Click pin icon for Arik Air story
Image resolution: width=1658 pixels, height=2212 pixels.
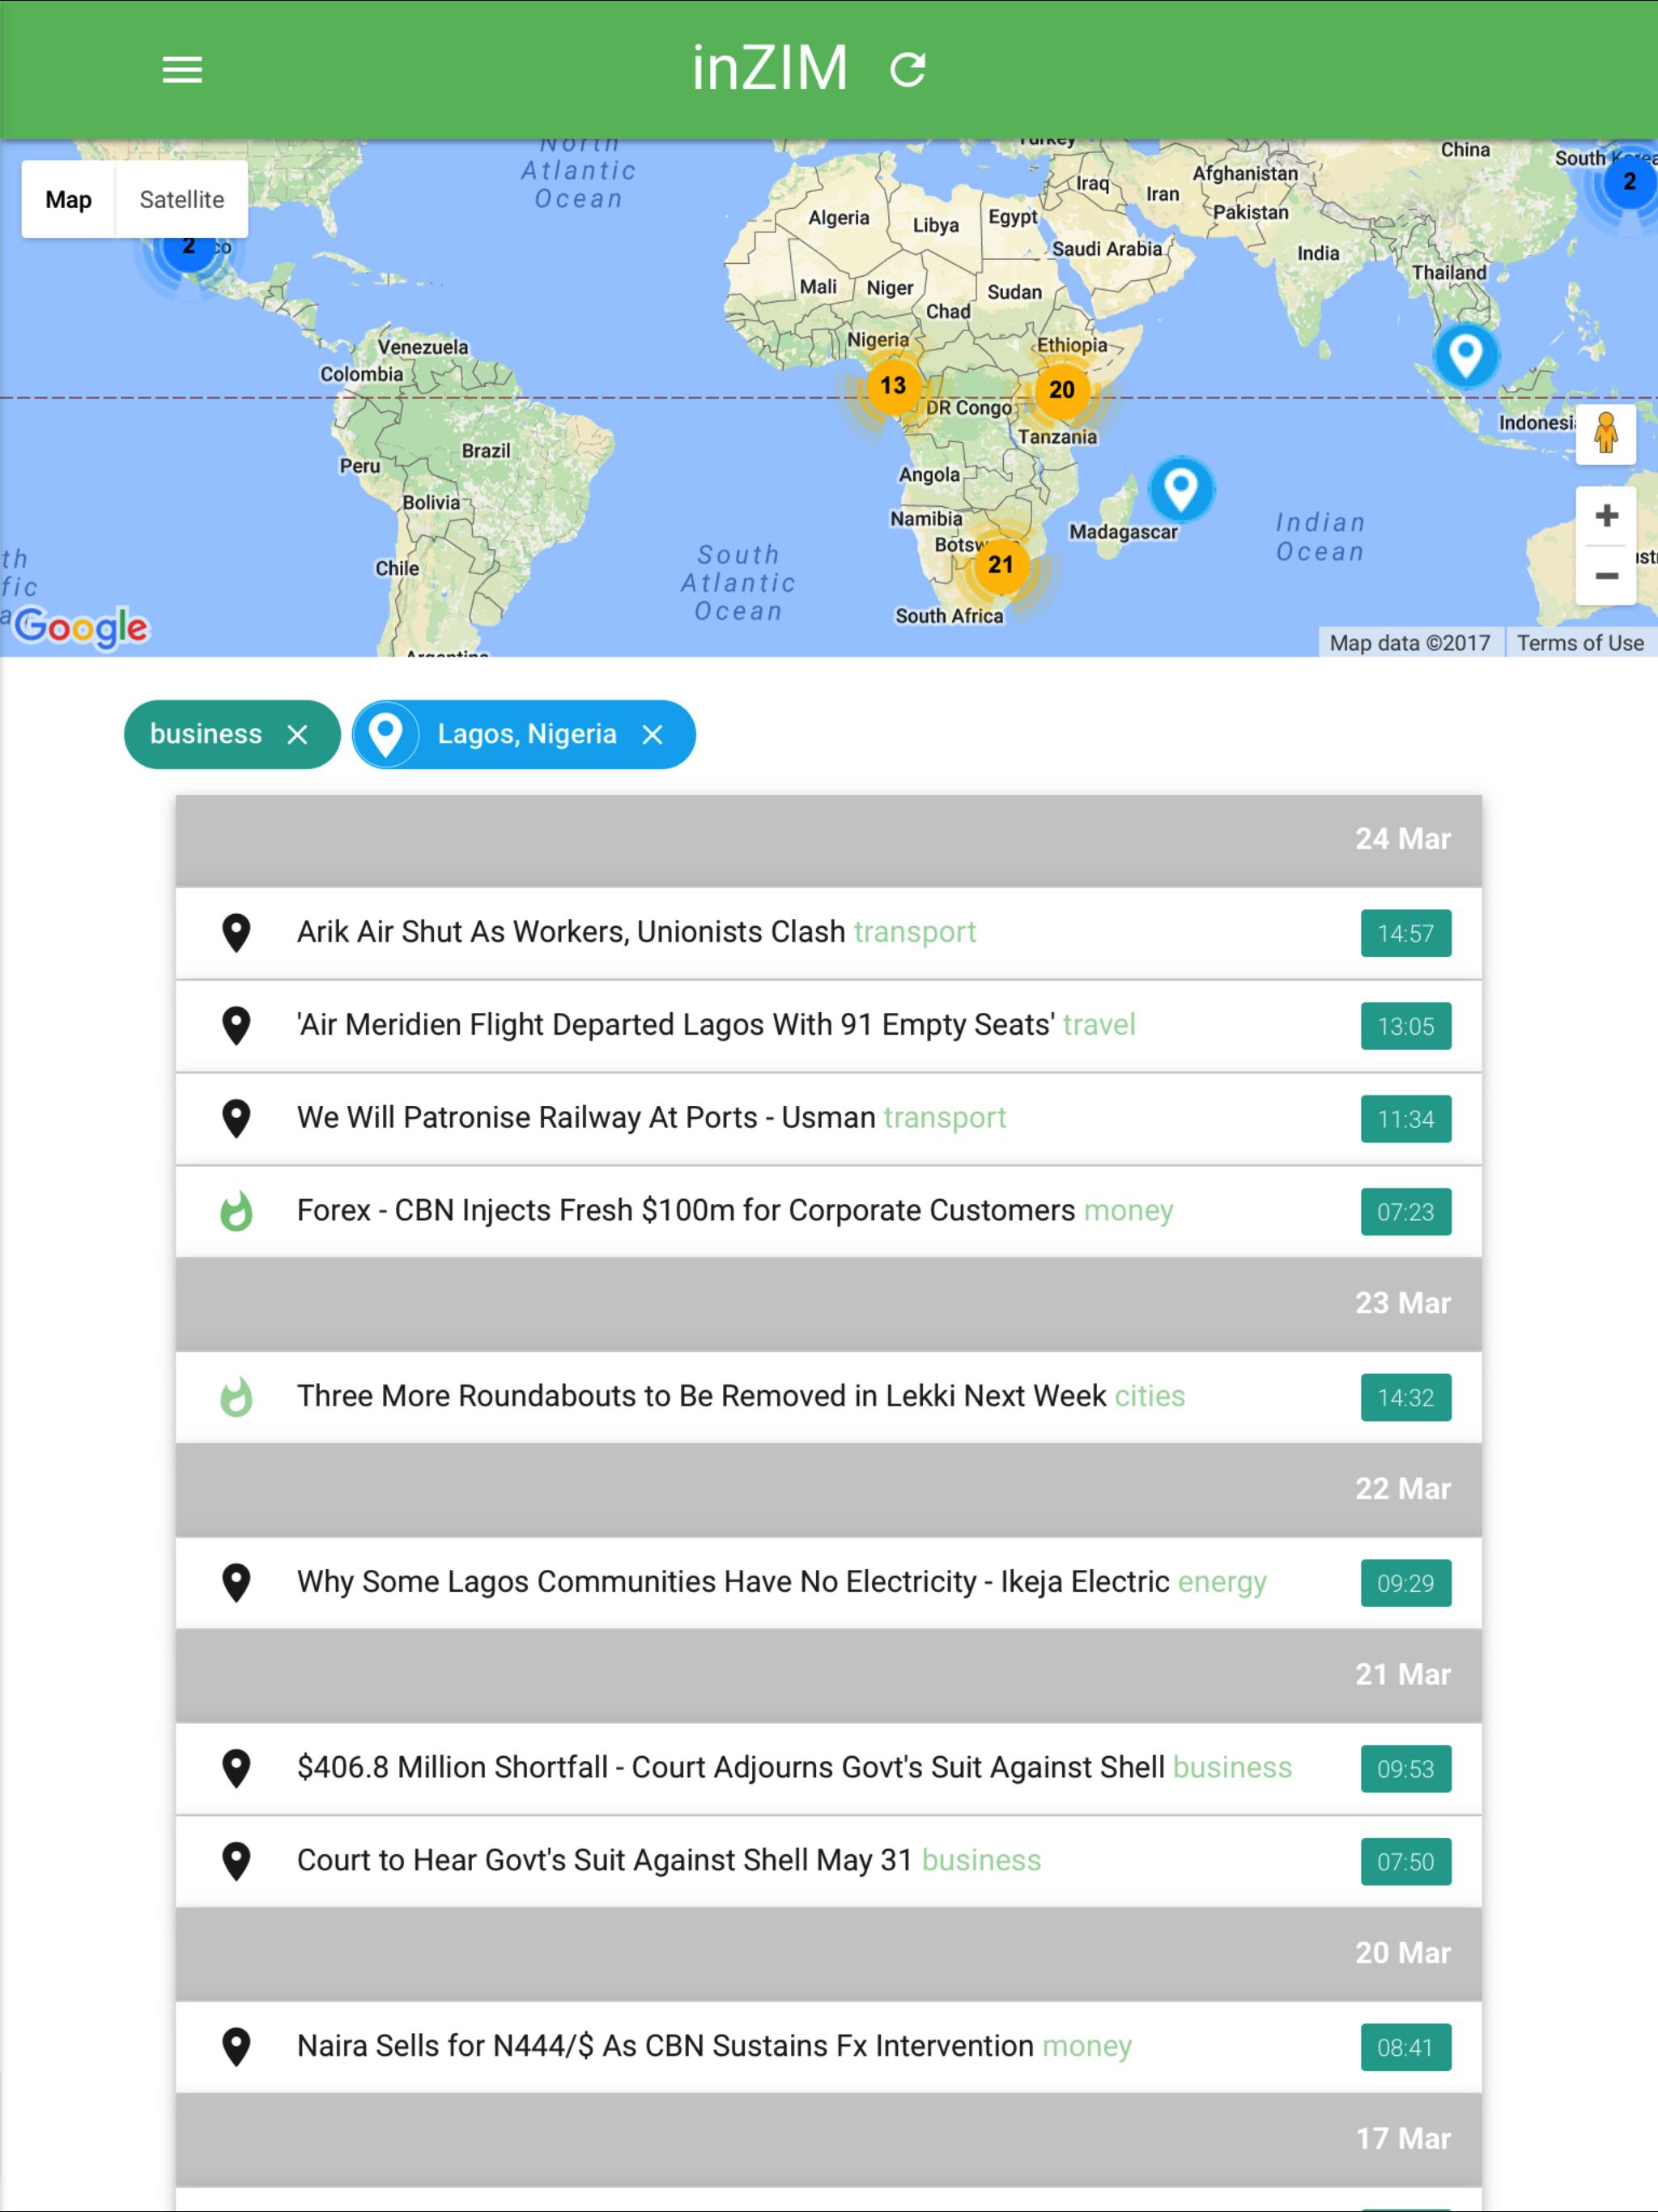tap(236, 933)
